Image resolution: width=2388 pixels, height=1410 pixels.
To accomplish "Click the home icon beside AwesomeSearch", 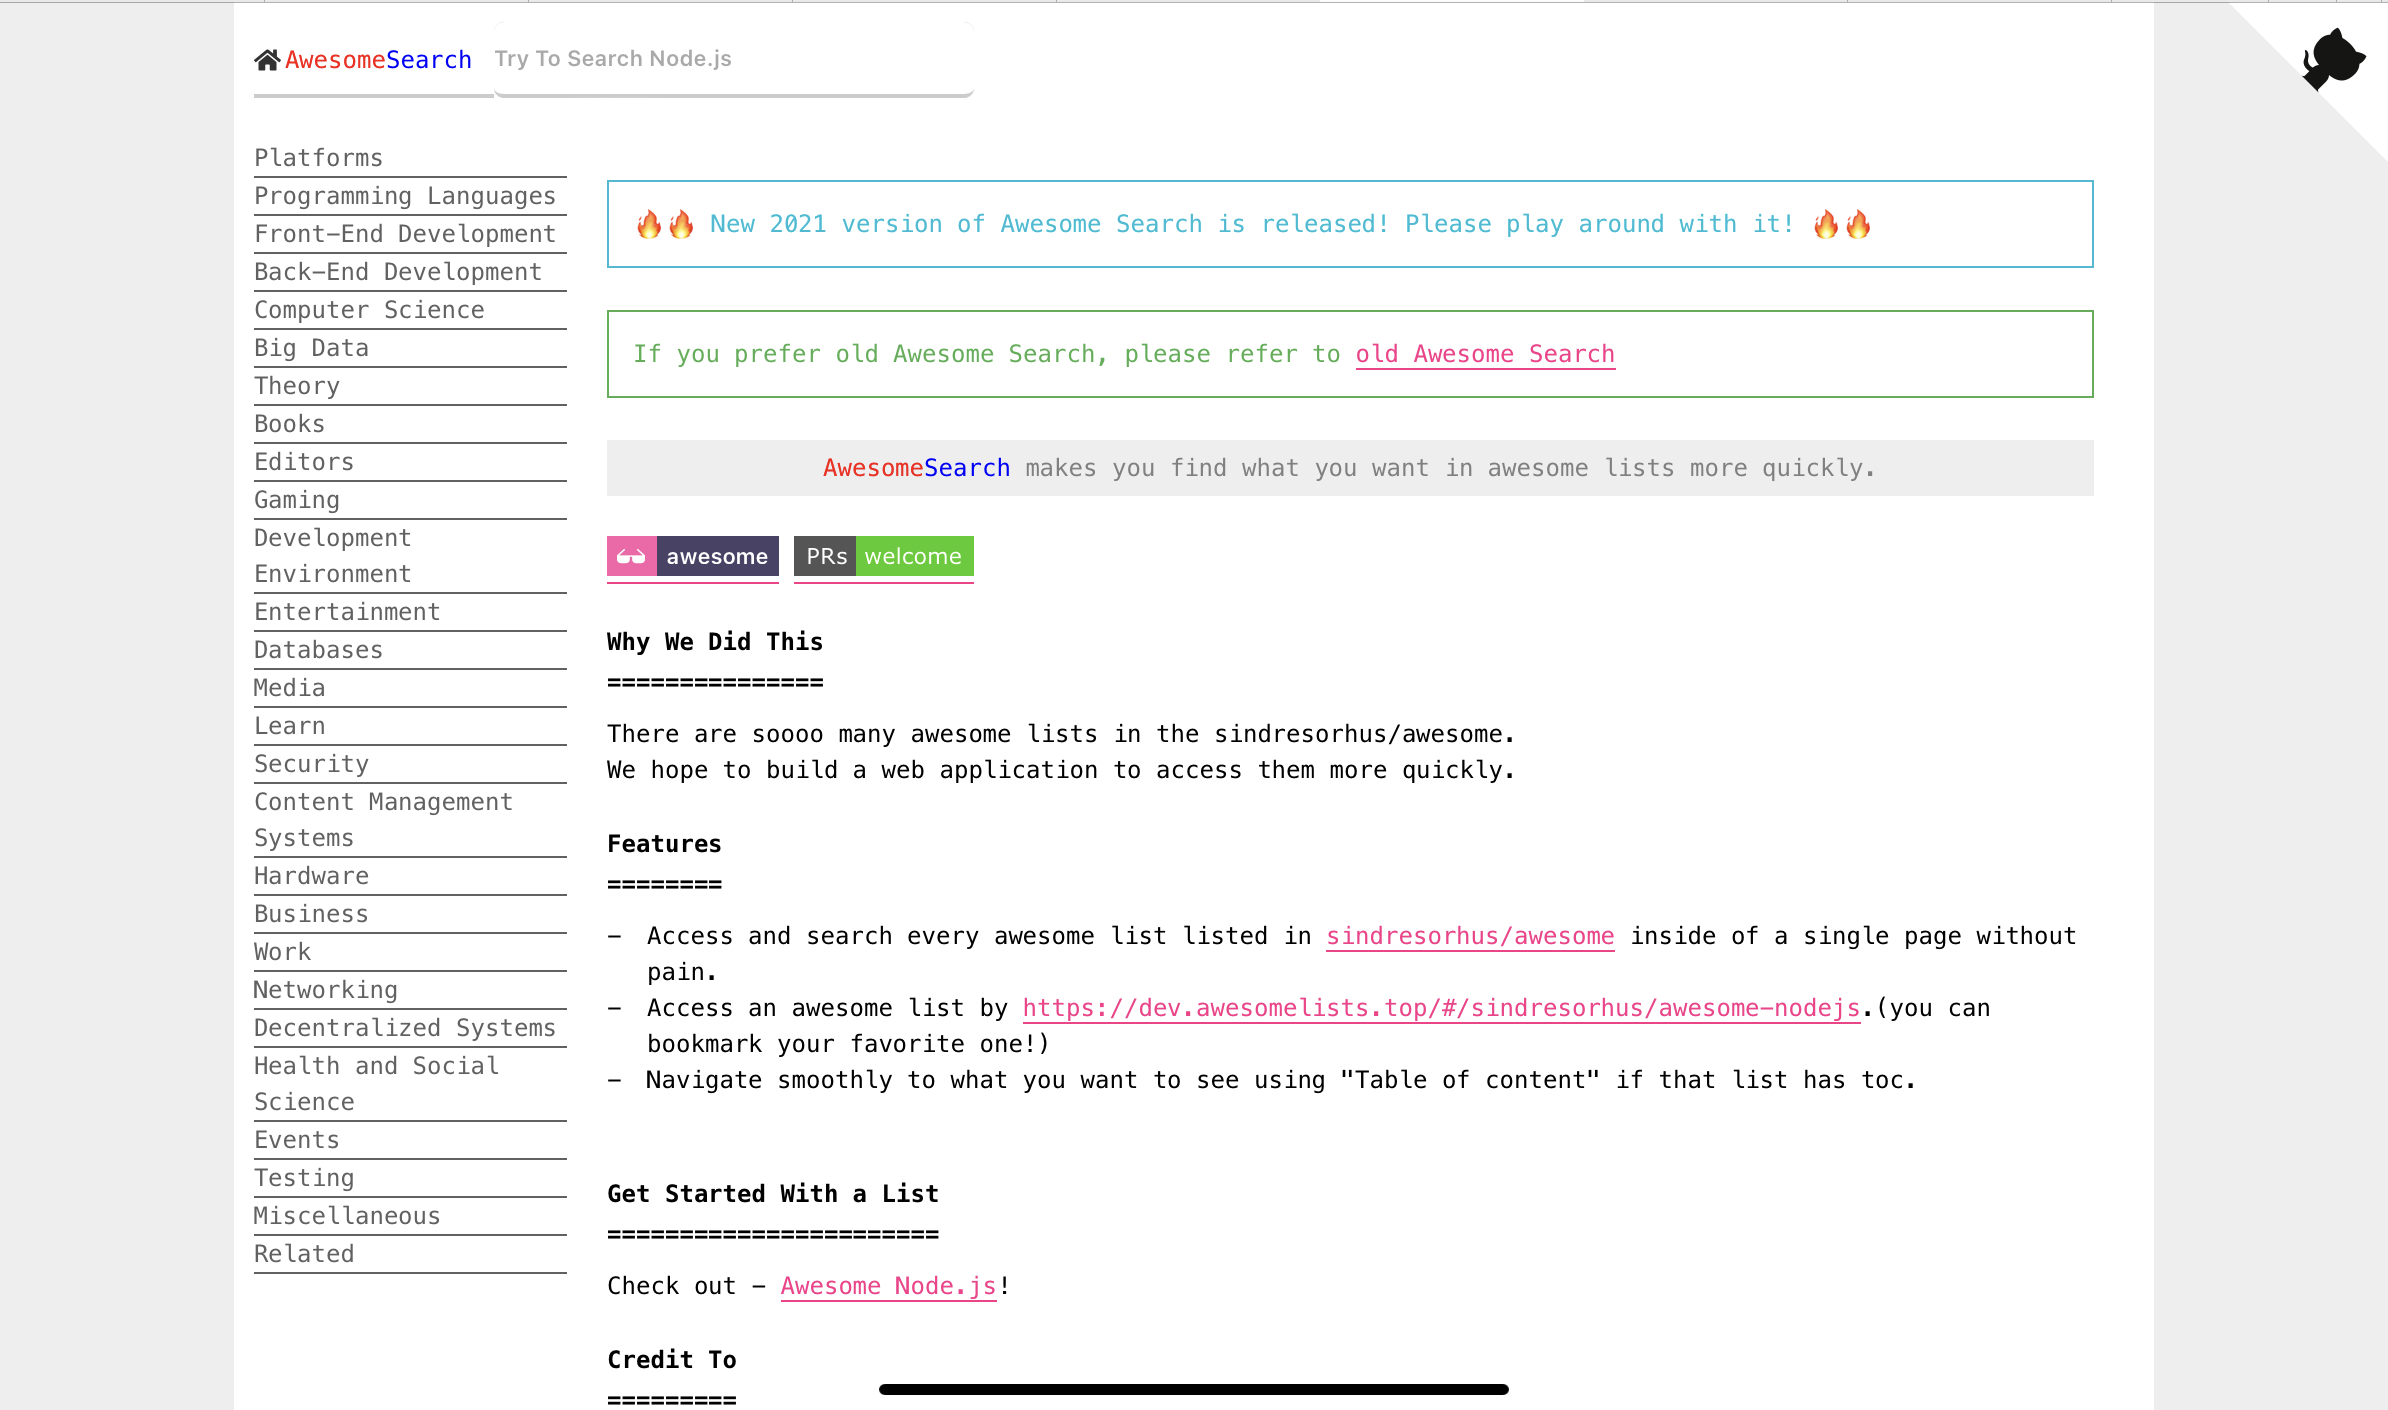I will pyautogui.click(x=267, y=60).
